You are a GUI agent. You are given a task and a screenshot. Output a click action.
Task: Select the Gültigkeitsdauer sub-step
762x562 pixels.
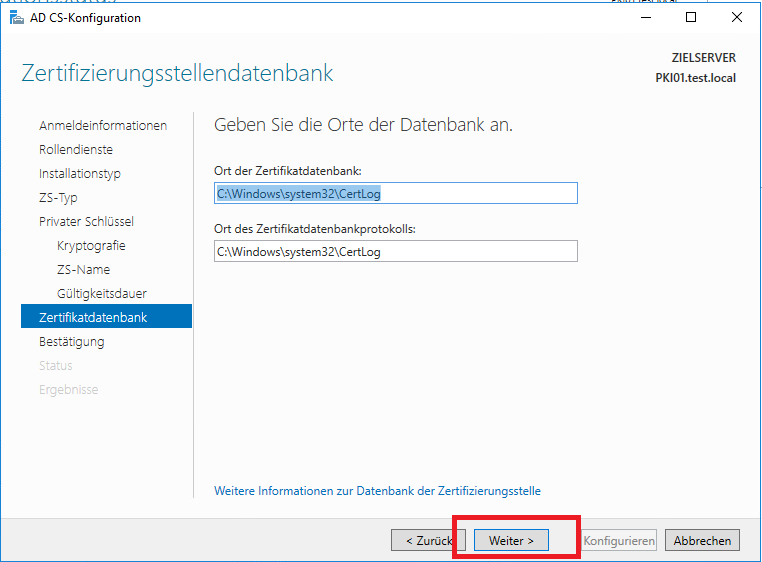pyautogui.click(x=102, y=293)
